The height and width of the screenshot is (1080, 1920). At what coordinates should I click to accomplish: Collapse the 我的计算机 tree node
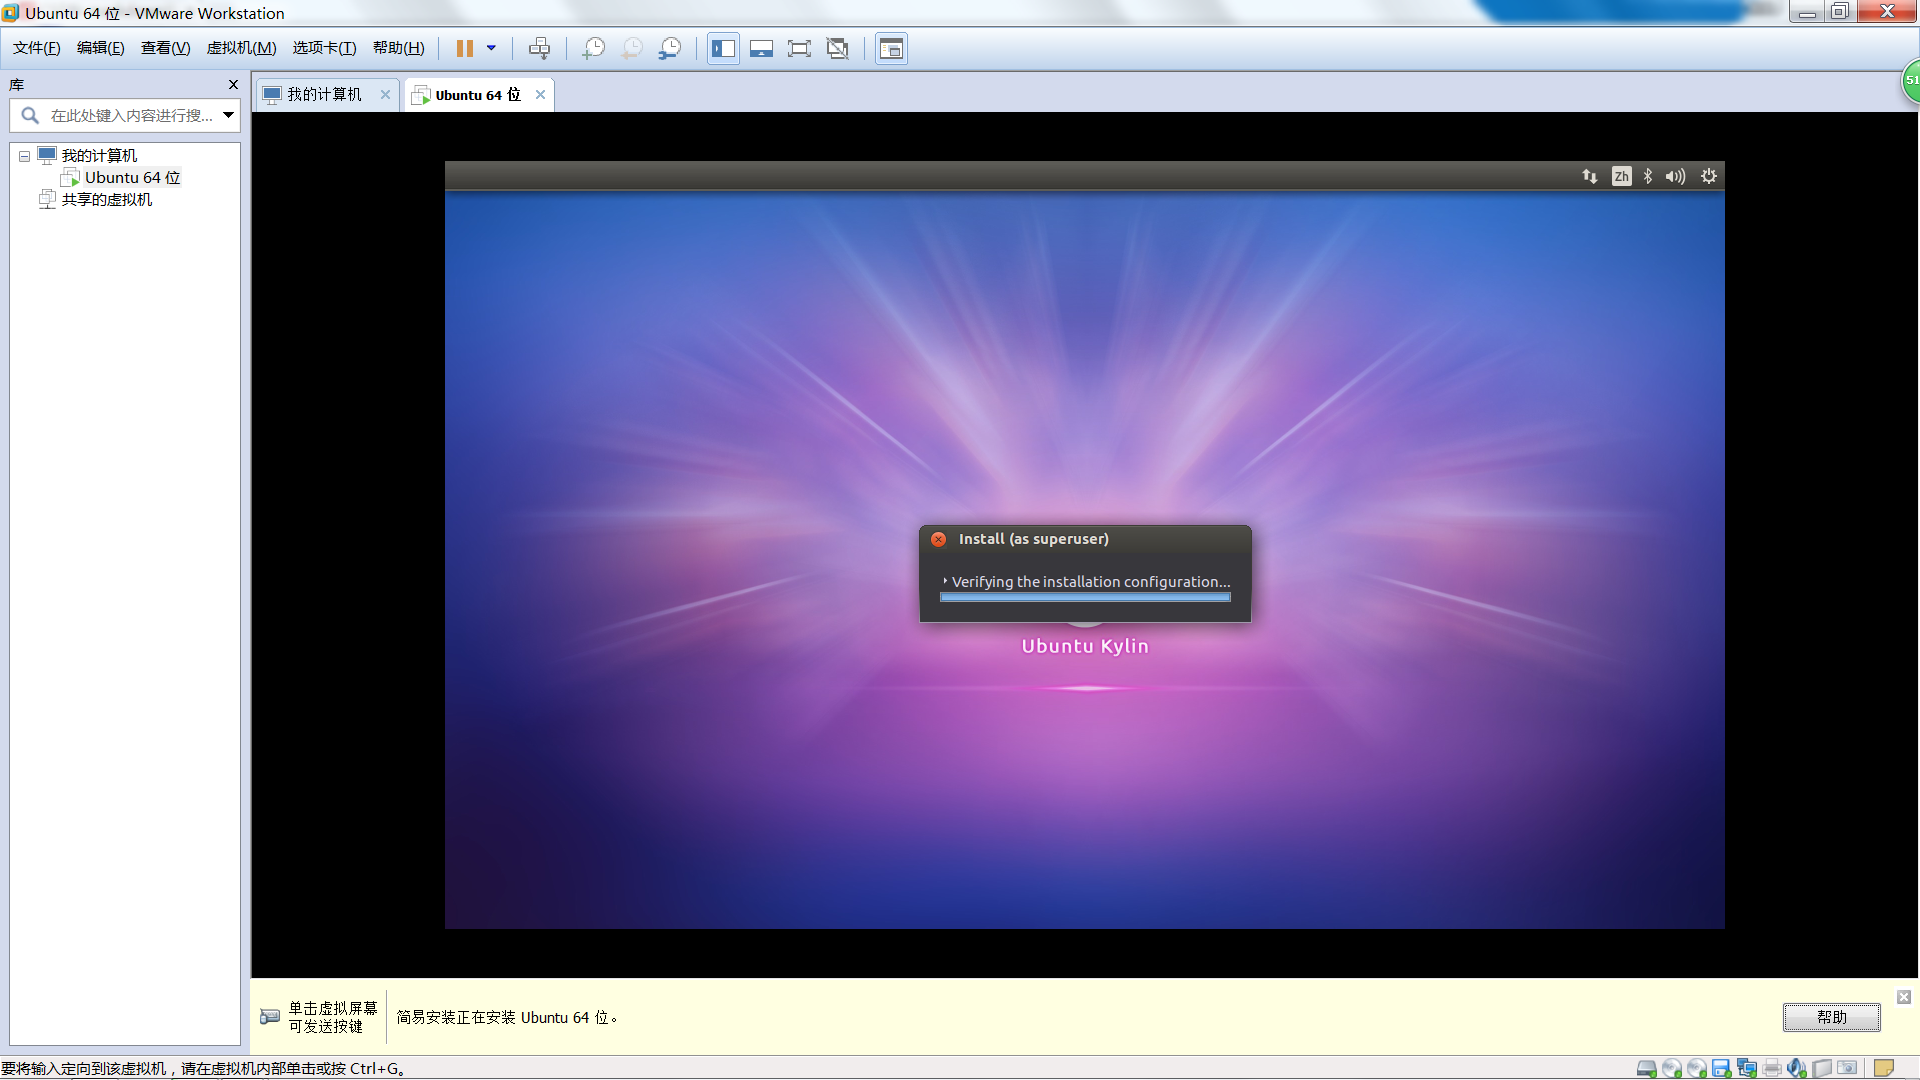tap(24, 156)
